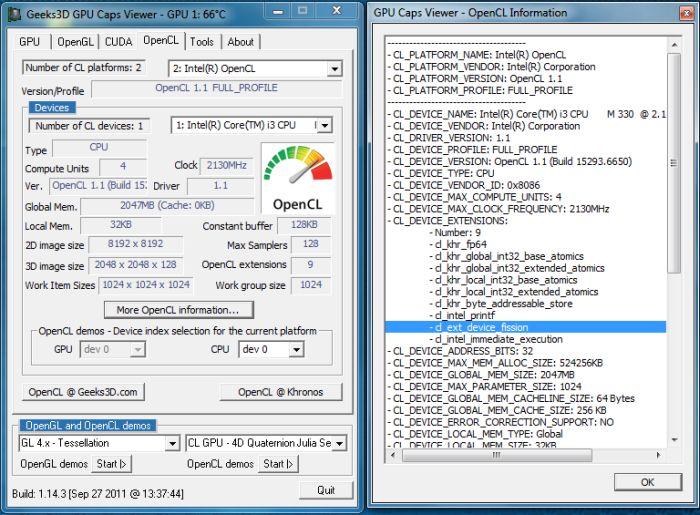Select the OpenCL tab
700x515 pixels.
click(x=161, y=40)
